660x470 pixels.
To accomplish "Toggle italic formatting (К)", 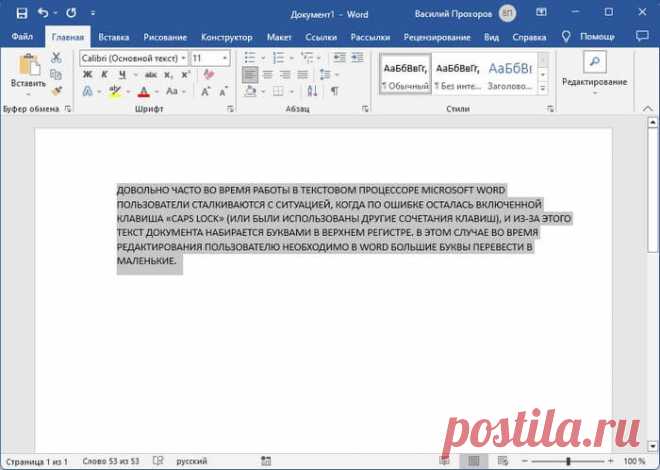I will click(x=104, y=74).
